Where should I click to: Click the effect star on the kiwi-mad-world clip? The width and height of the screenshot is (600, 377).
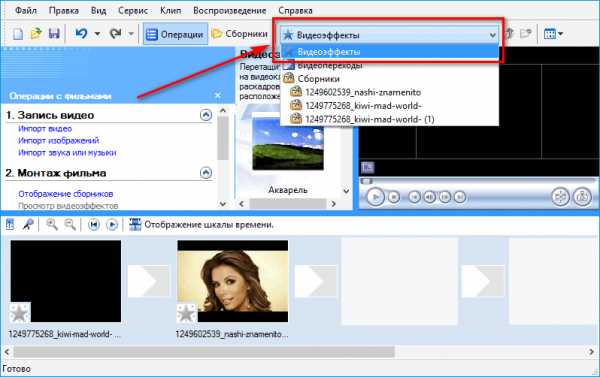click(20, 313)
